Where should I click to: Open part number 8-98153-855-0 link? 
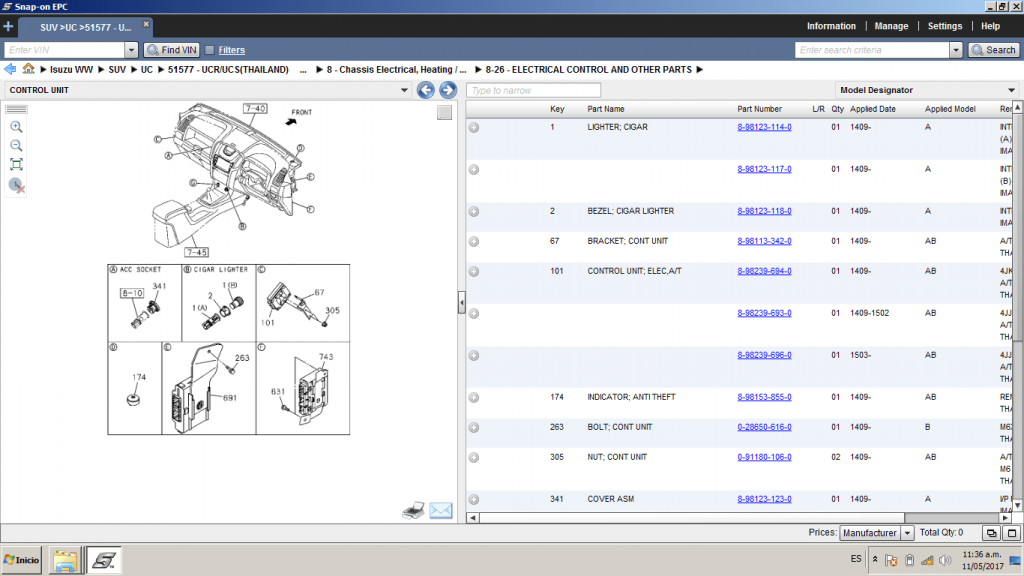(x=764, y=397)
